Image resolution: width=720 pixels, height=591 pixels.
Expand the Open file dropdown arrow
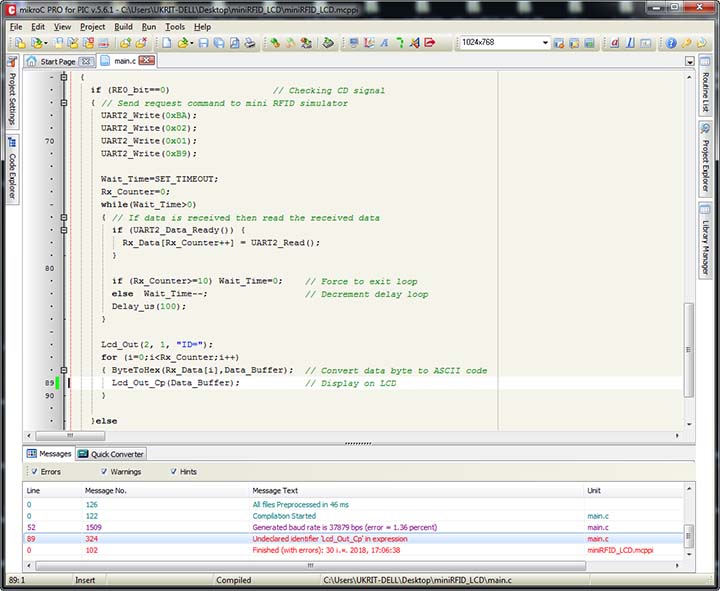(192, 44)
